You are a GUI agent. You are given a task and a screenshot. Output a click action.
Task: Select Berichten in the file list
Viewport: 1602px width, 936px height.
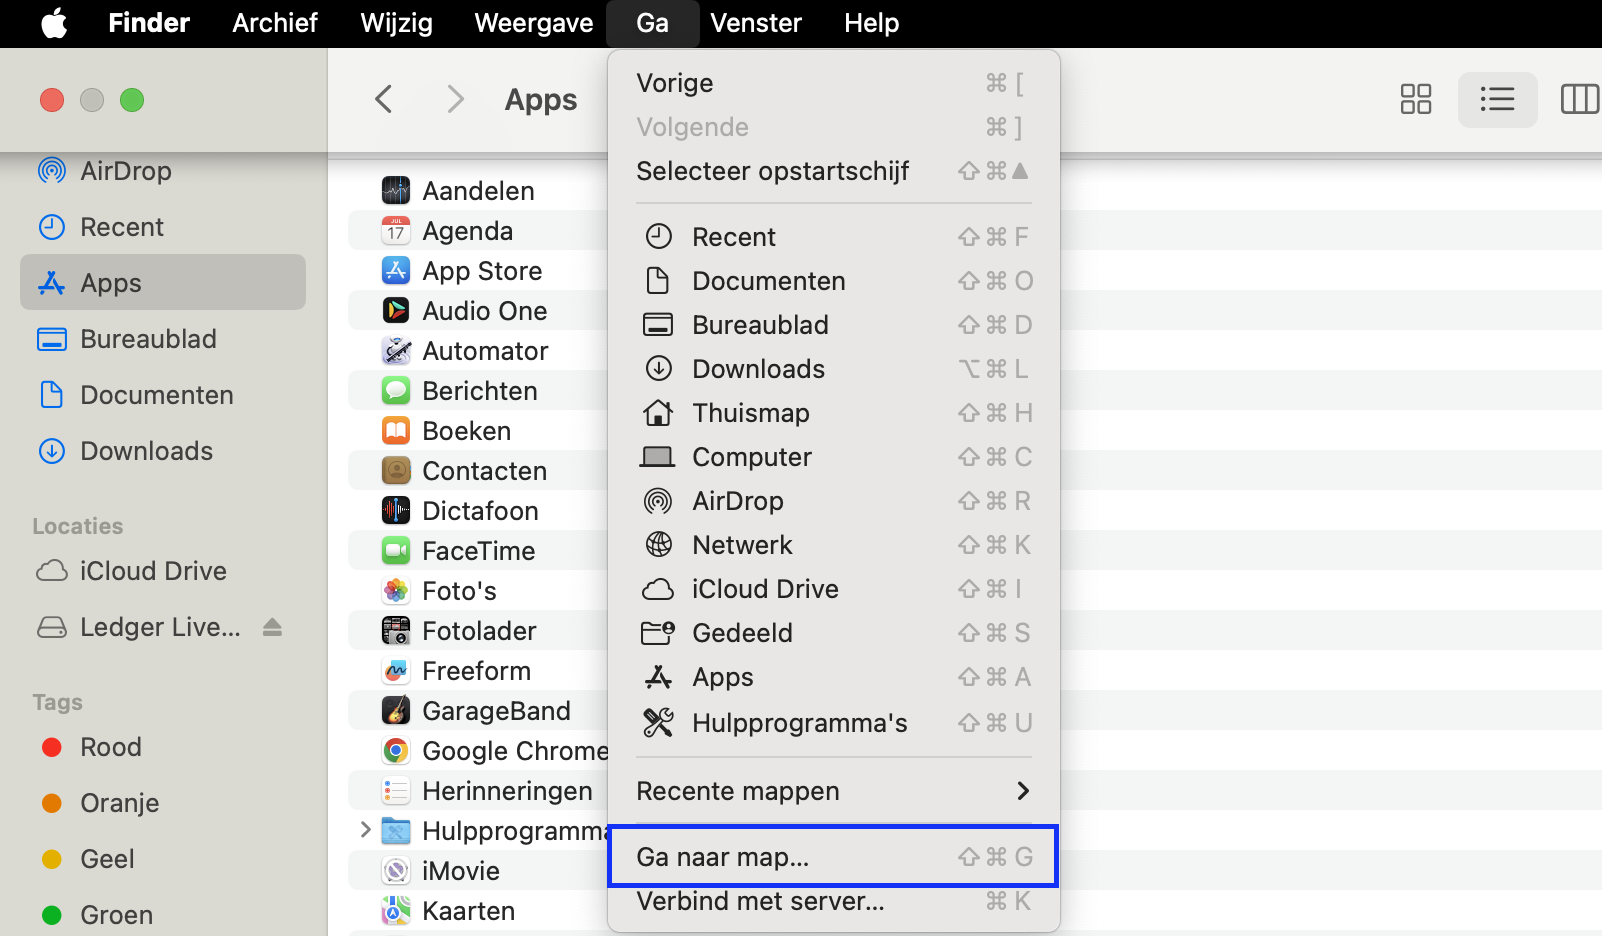tap(480, 390)
